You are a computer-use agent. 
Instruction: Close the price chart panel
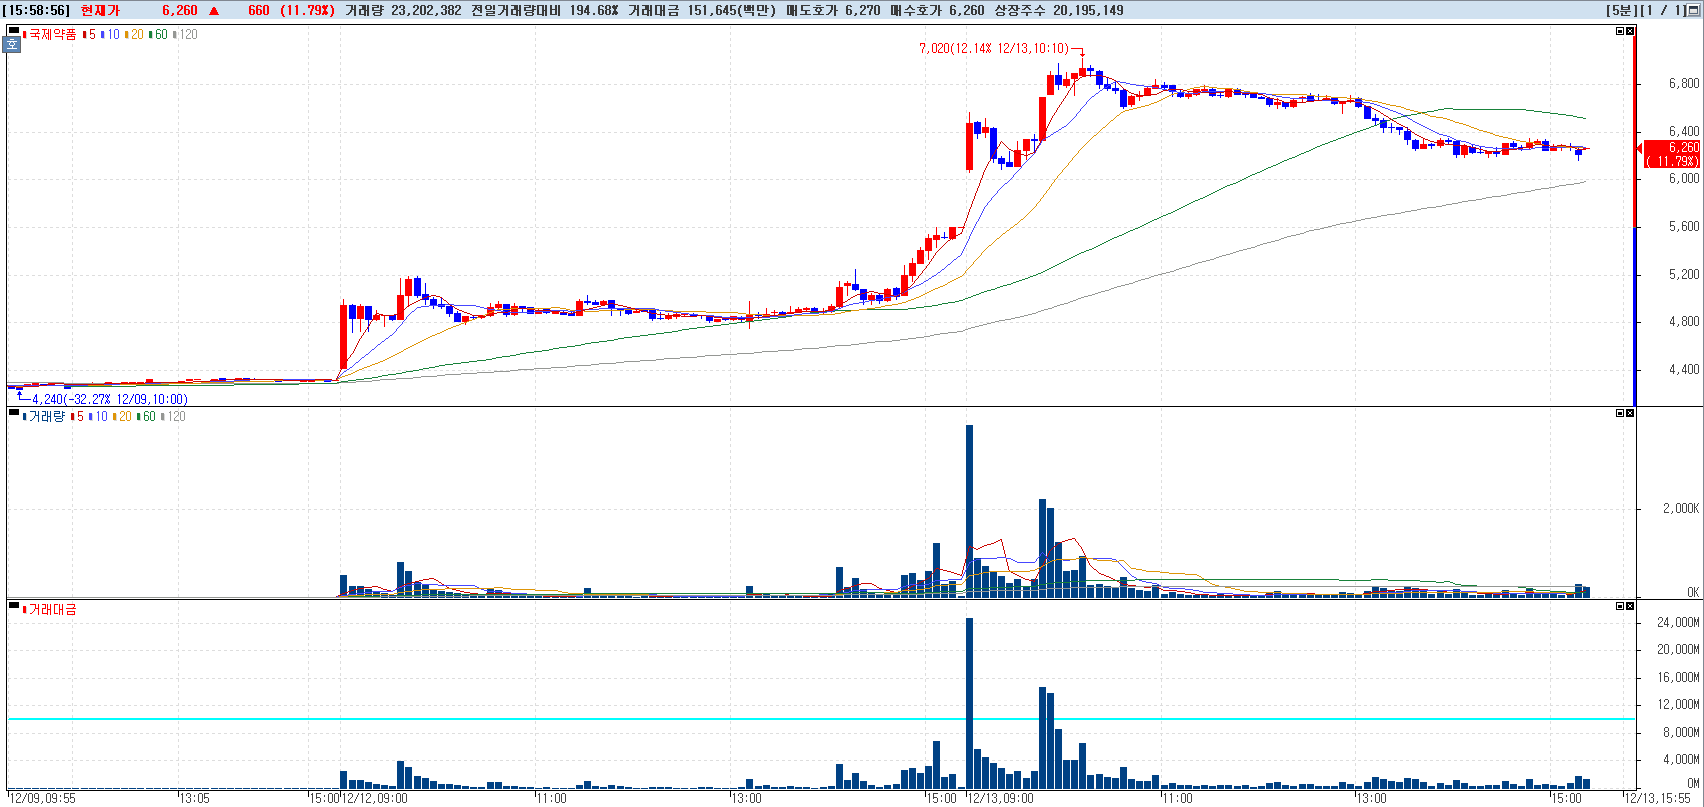tap(1630, 31)
